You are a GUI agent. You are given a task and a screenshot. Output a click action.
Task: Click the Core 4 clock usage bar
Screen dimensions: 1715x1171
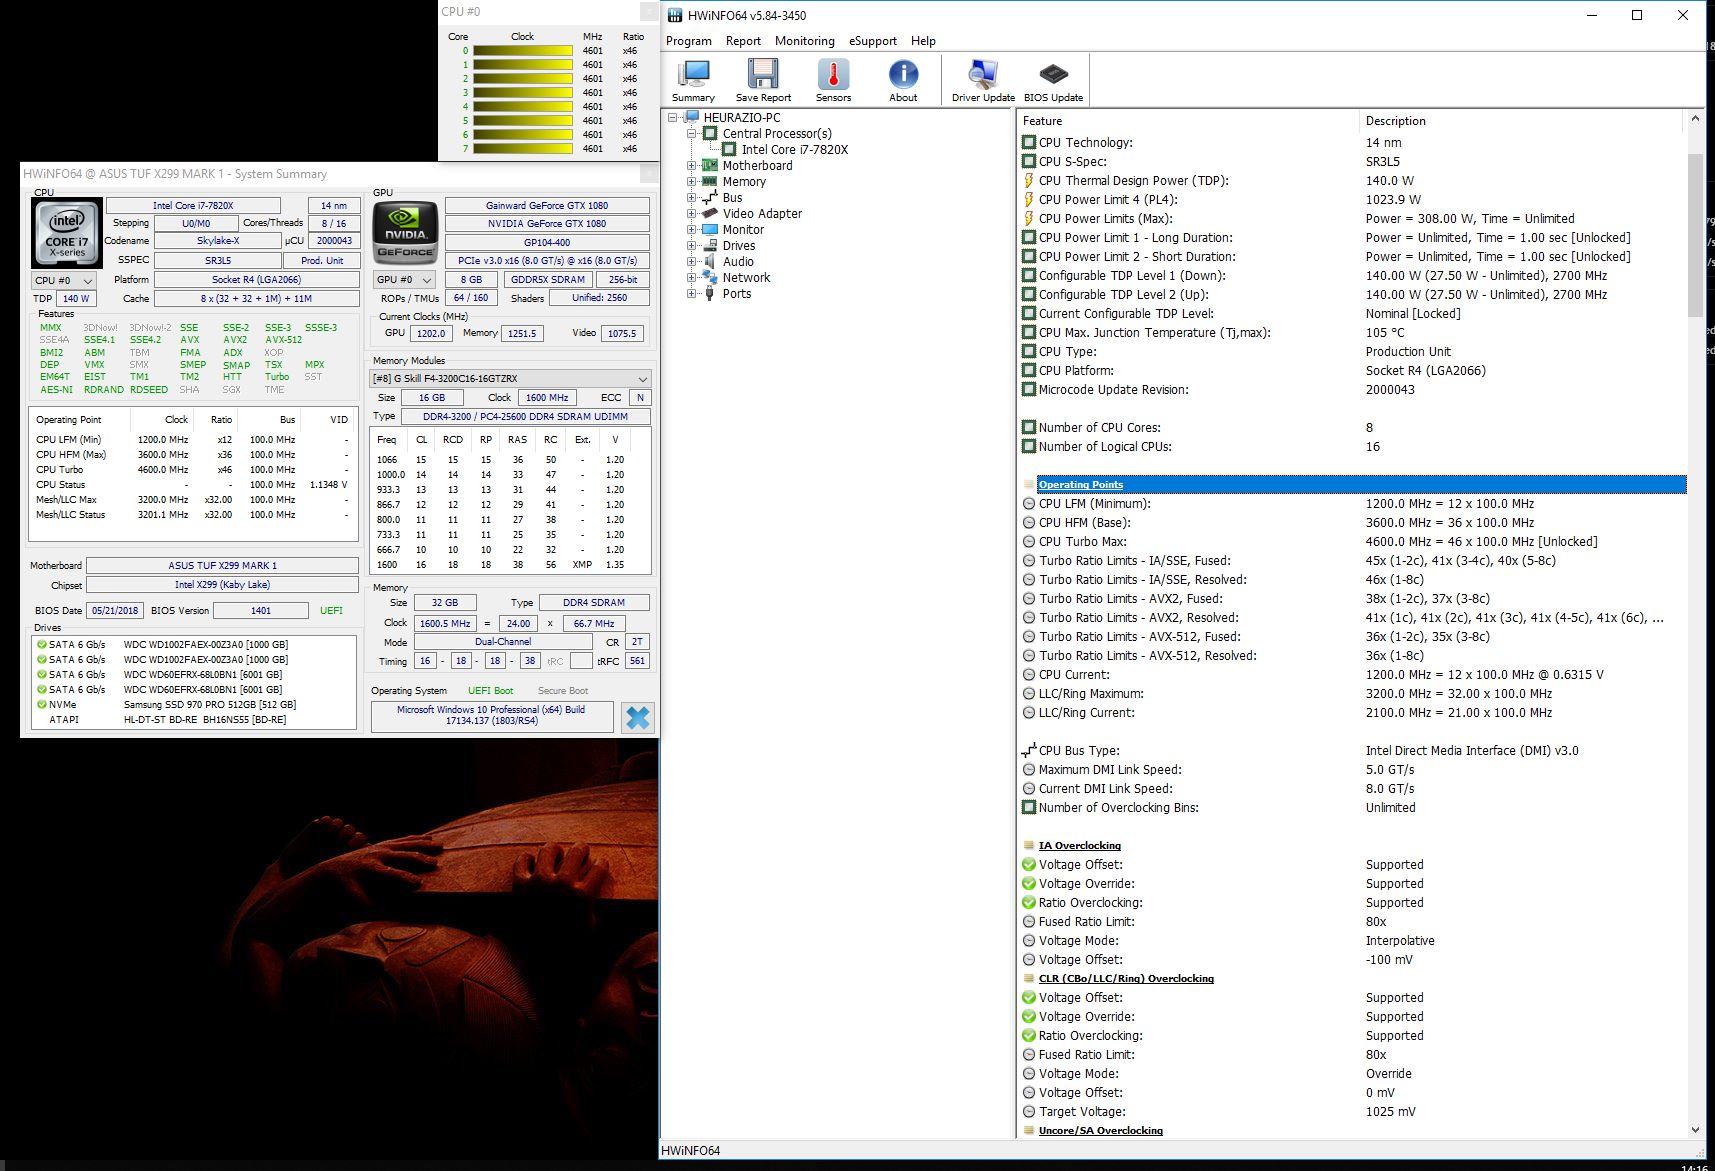(523, 106)
